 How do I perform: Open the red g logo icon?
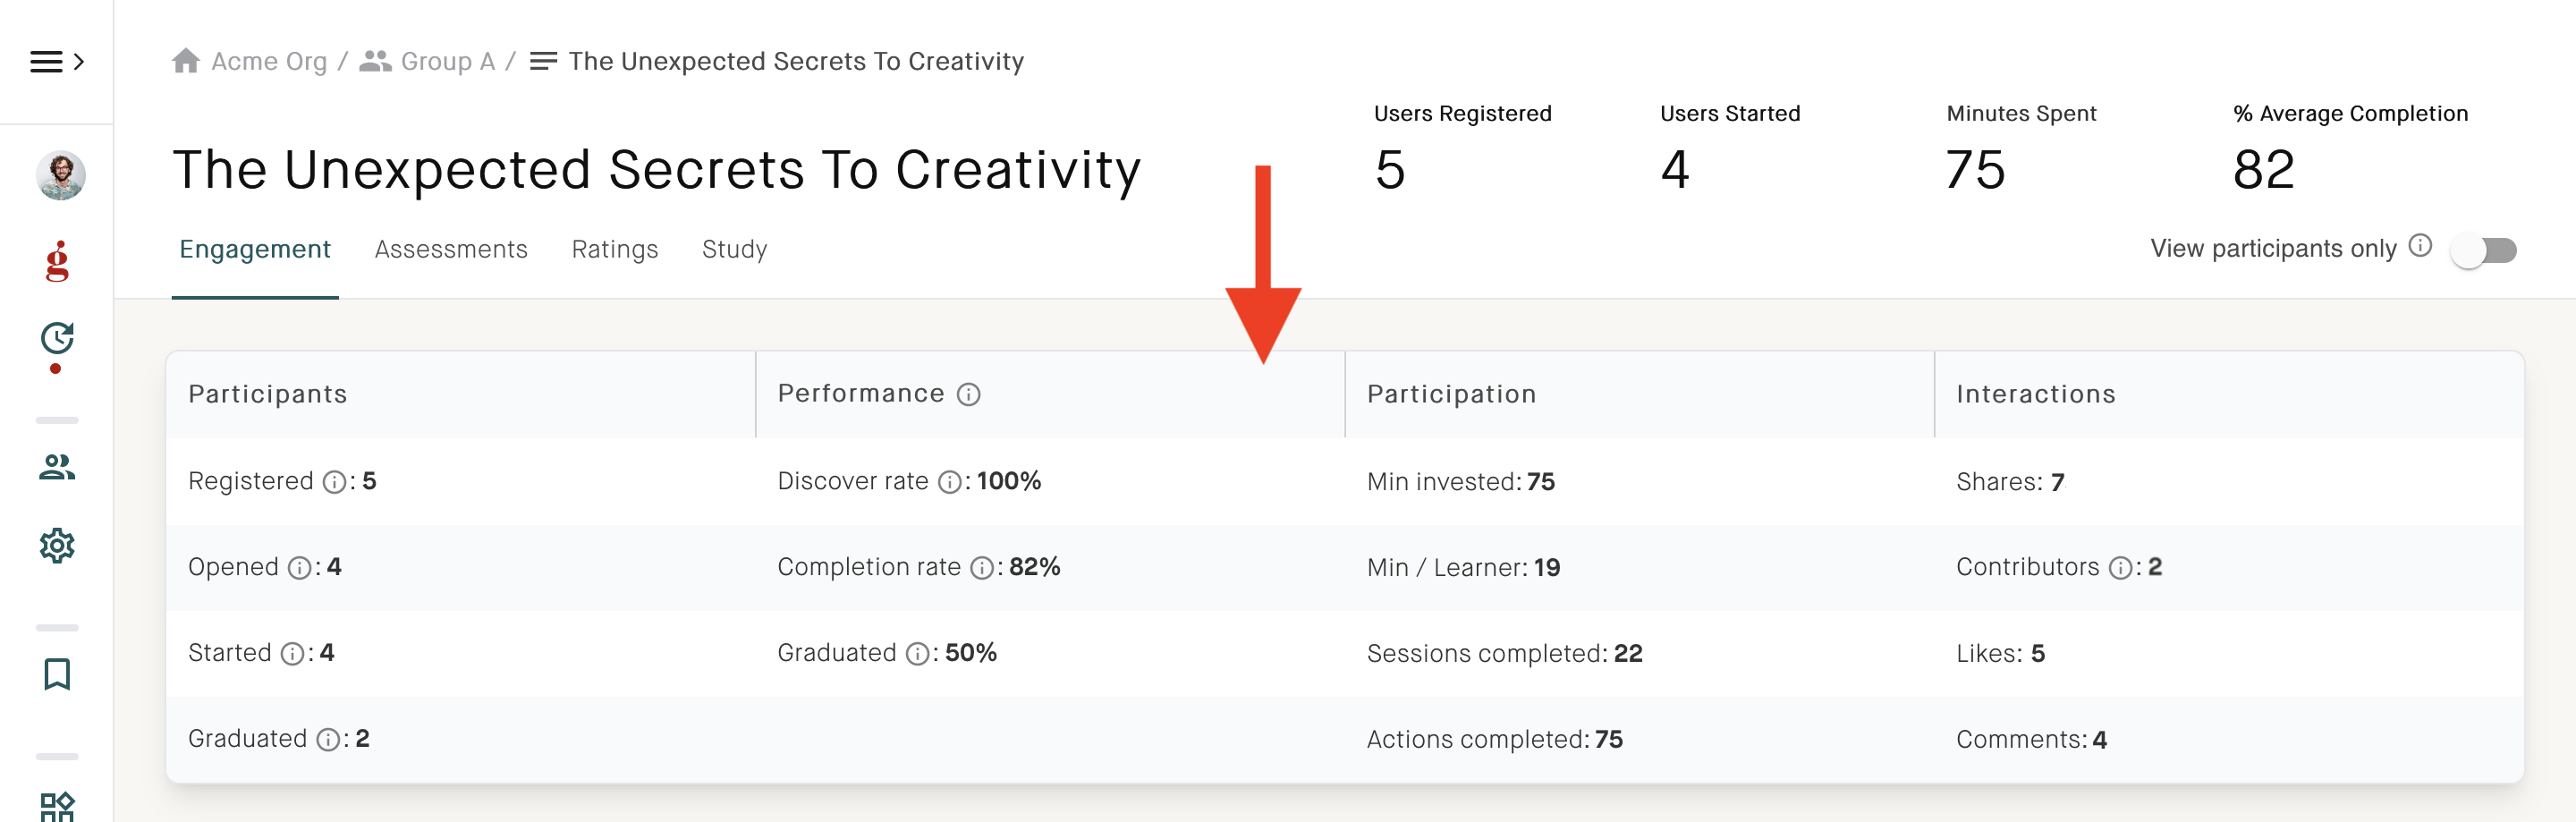pos(57,261)
